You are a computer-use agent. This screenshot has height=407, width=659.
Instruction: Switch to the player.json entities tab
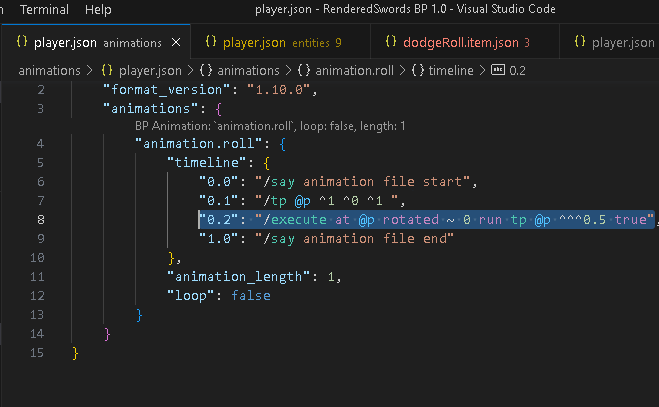pyautogui.click(x=280, y=42)
